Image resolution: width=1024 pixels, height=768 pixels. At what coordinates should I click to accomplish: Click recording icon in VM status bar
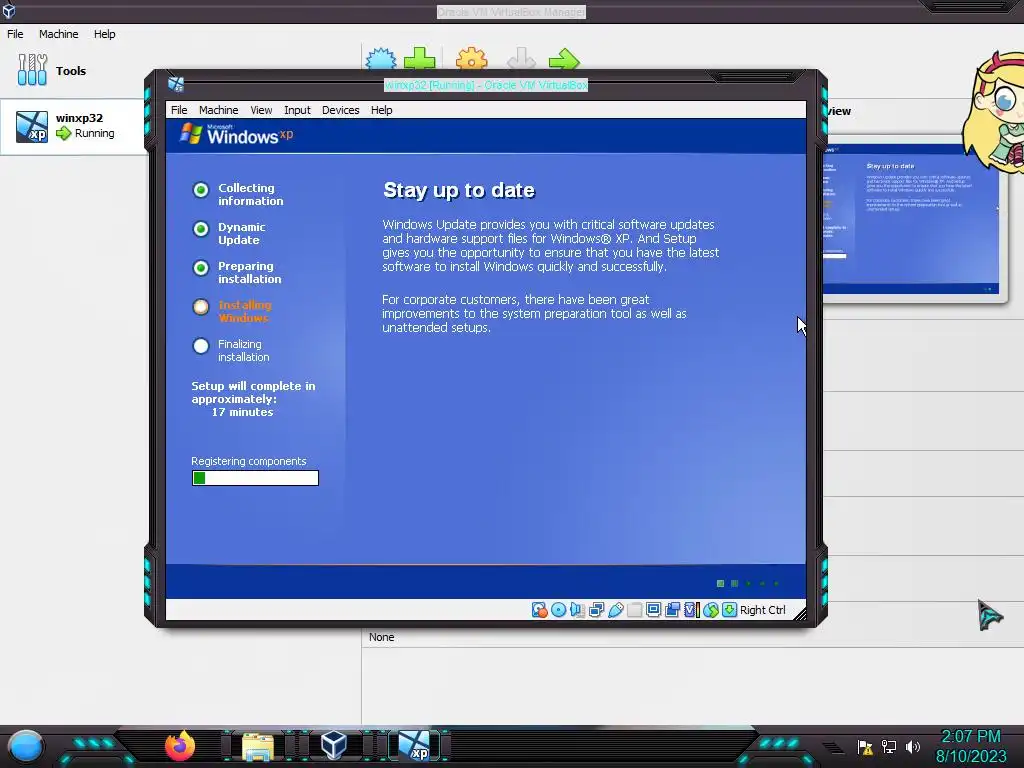pos(672,610)
